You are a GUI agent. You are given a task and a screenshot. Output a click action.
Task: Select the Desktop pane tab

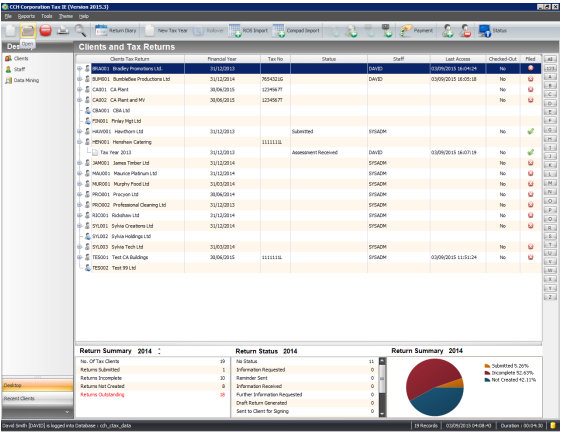click(x=38, y=385)
